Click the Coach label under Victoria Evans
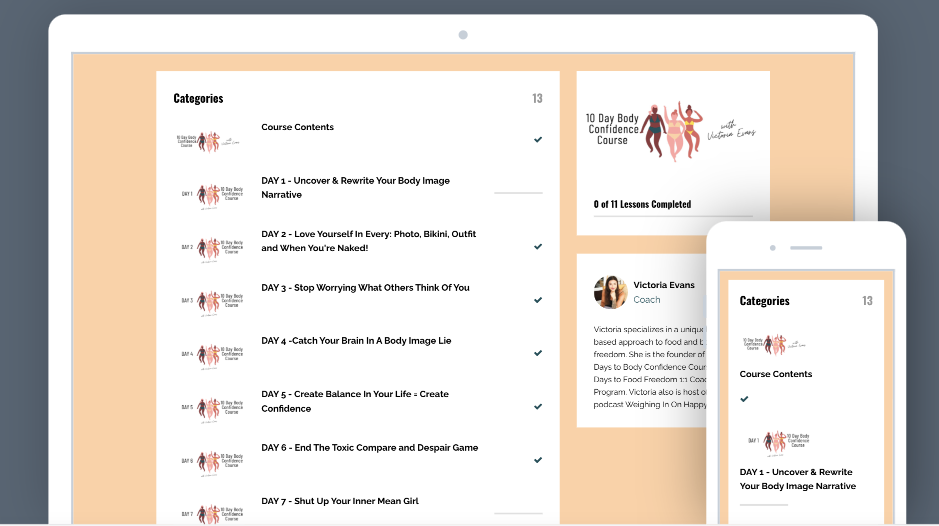 click(x=647, y=300)
